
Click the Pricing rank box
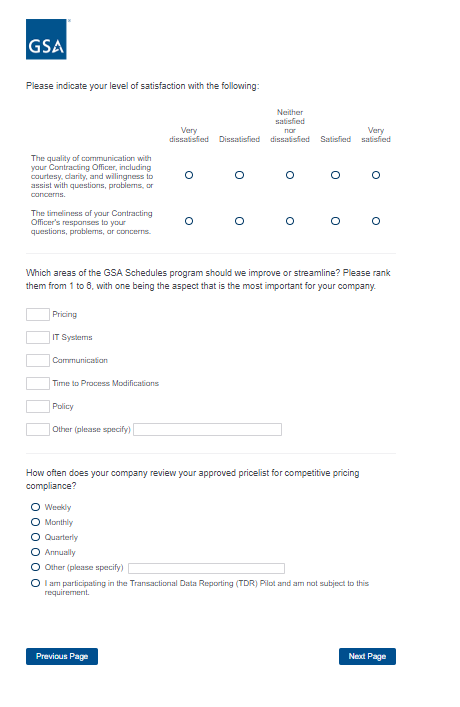pos(37,314)
